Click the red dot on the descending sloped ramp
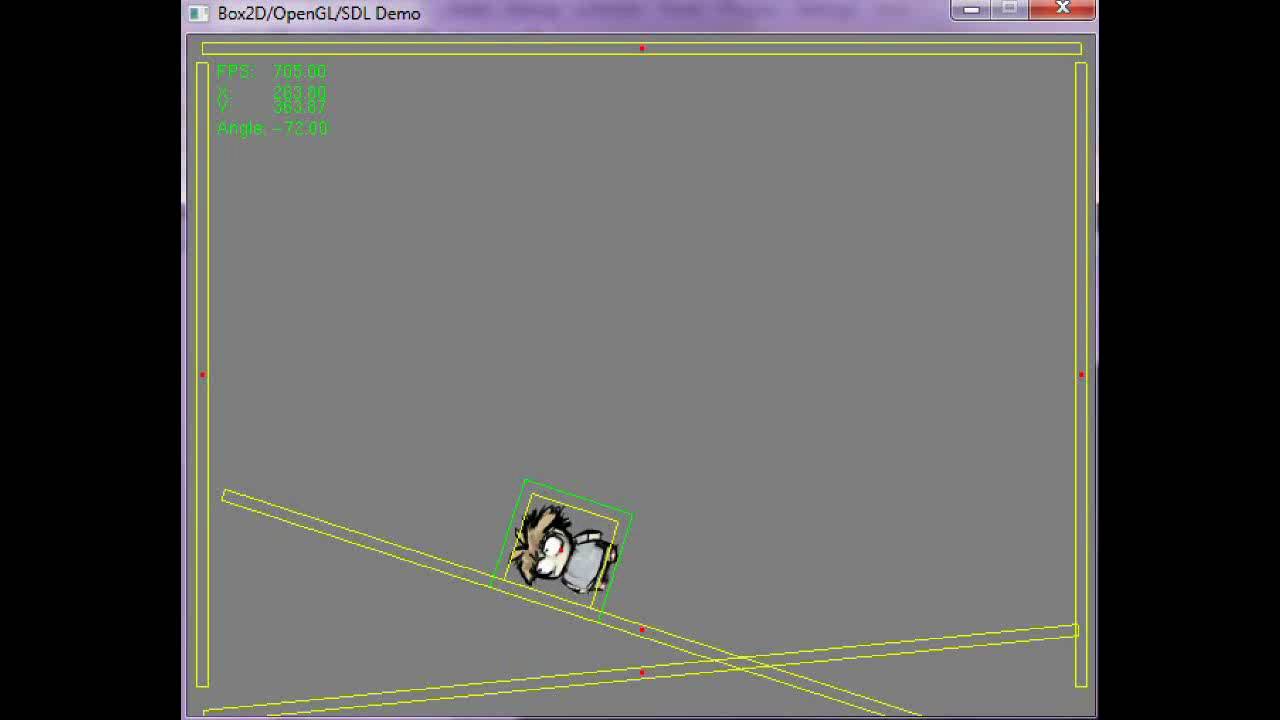The image size is (1280, 720). (x=642, y=629)
